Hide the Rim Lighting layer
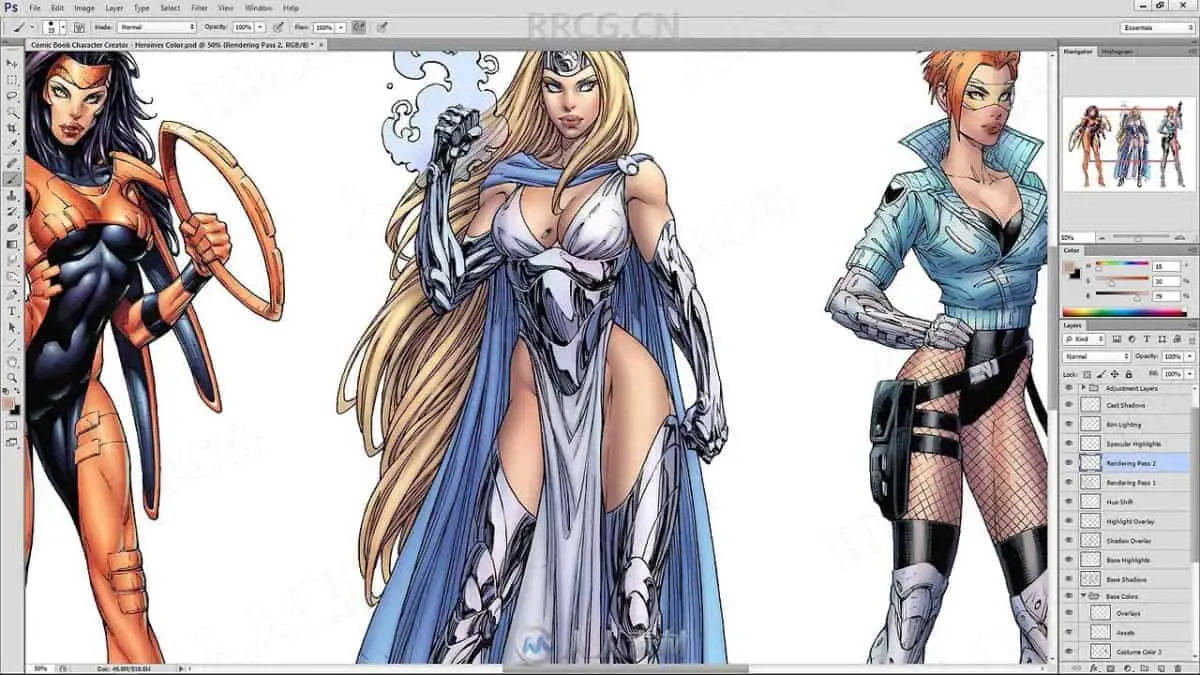The height and width of the screenshot is (675, 1200). pos(1069,424)
